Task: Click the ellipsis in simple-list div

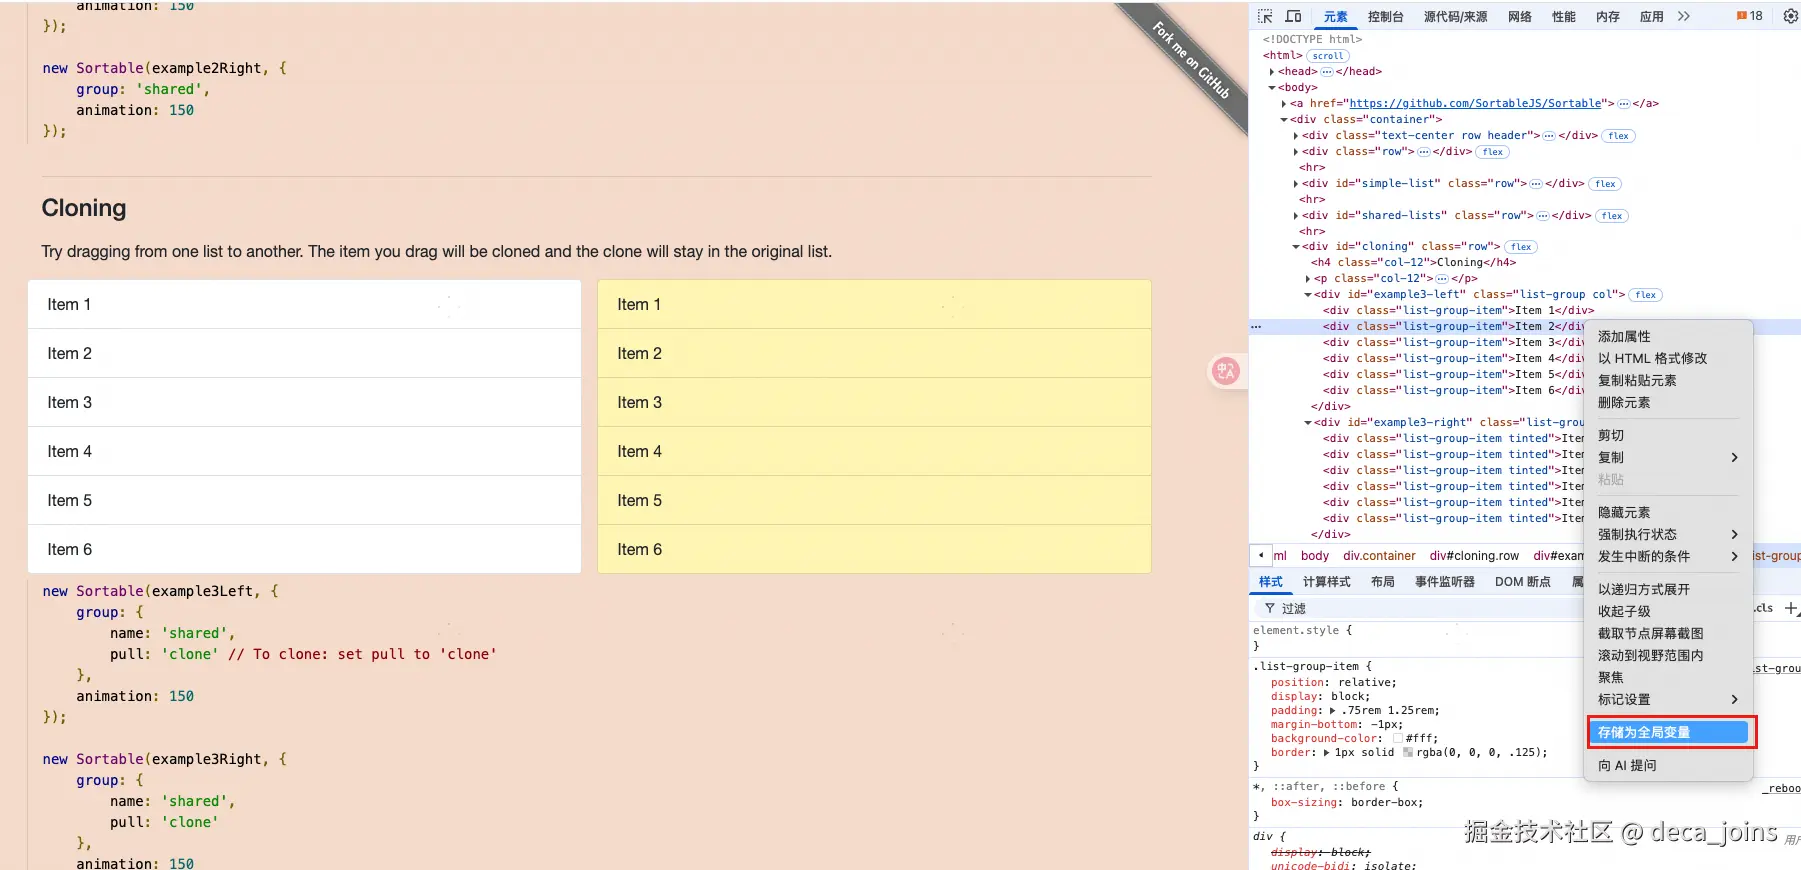Action: (1536, 184)
